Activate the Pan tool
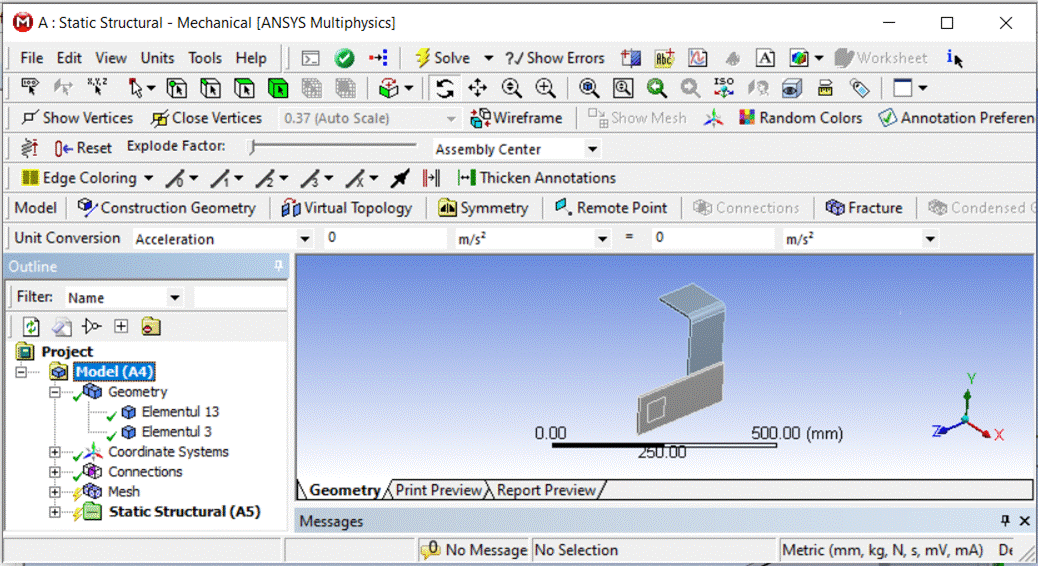The height and width of the screenshot is (566, 1038). [477, 87]
